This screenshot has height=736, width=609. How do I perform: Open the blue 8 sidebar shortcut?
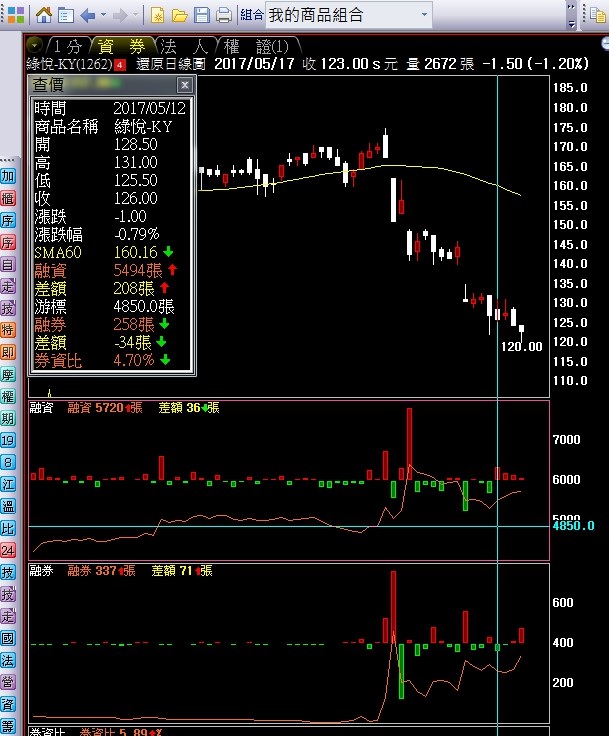point(8,462)
